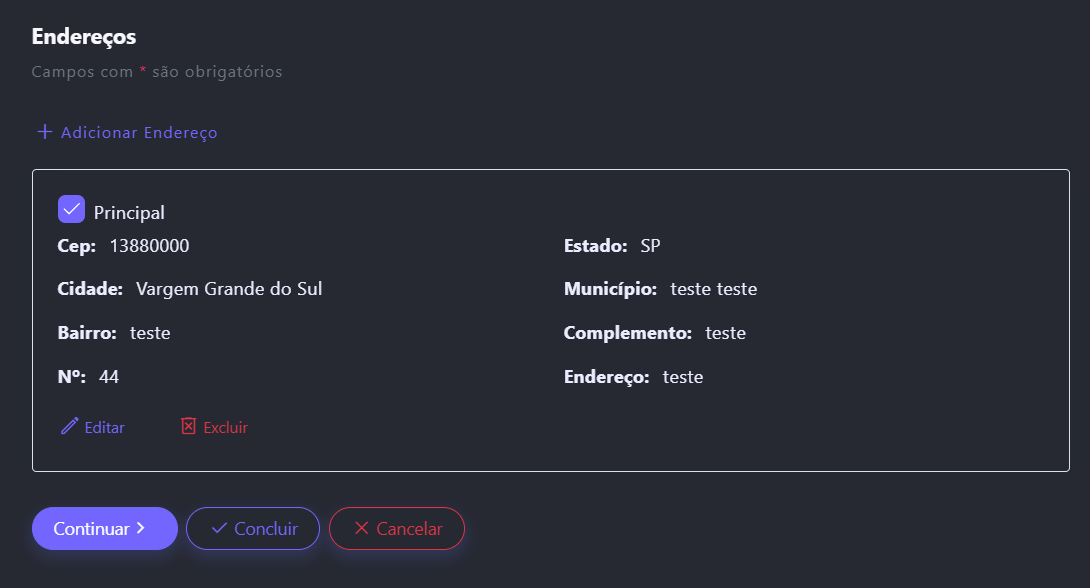Click the Estado value SP

point(650,246)
